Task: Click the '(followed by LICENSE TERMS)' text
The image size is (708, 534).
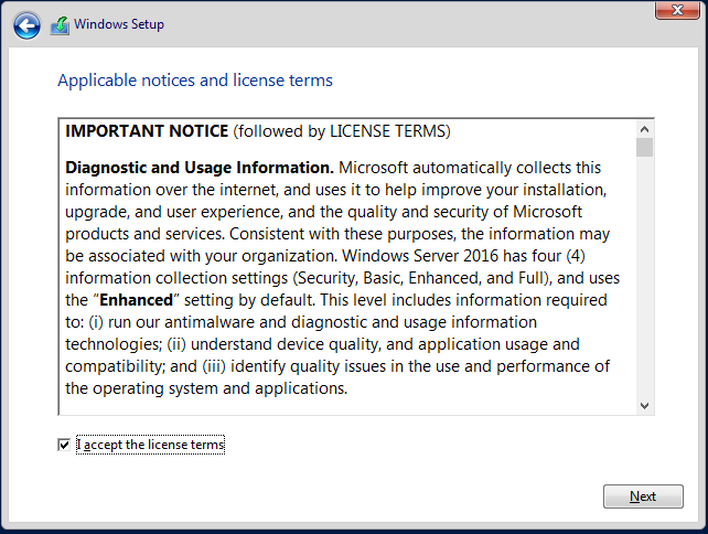Action: (x=342, y=131)
